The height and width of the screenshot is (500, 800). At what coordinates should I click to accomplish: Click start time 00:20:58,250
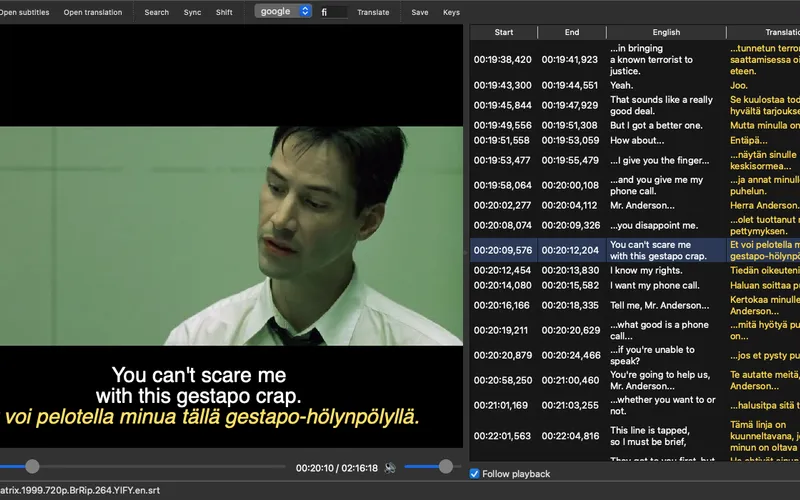(x=503, y=380)
